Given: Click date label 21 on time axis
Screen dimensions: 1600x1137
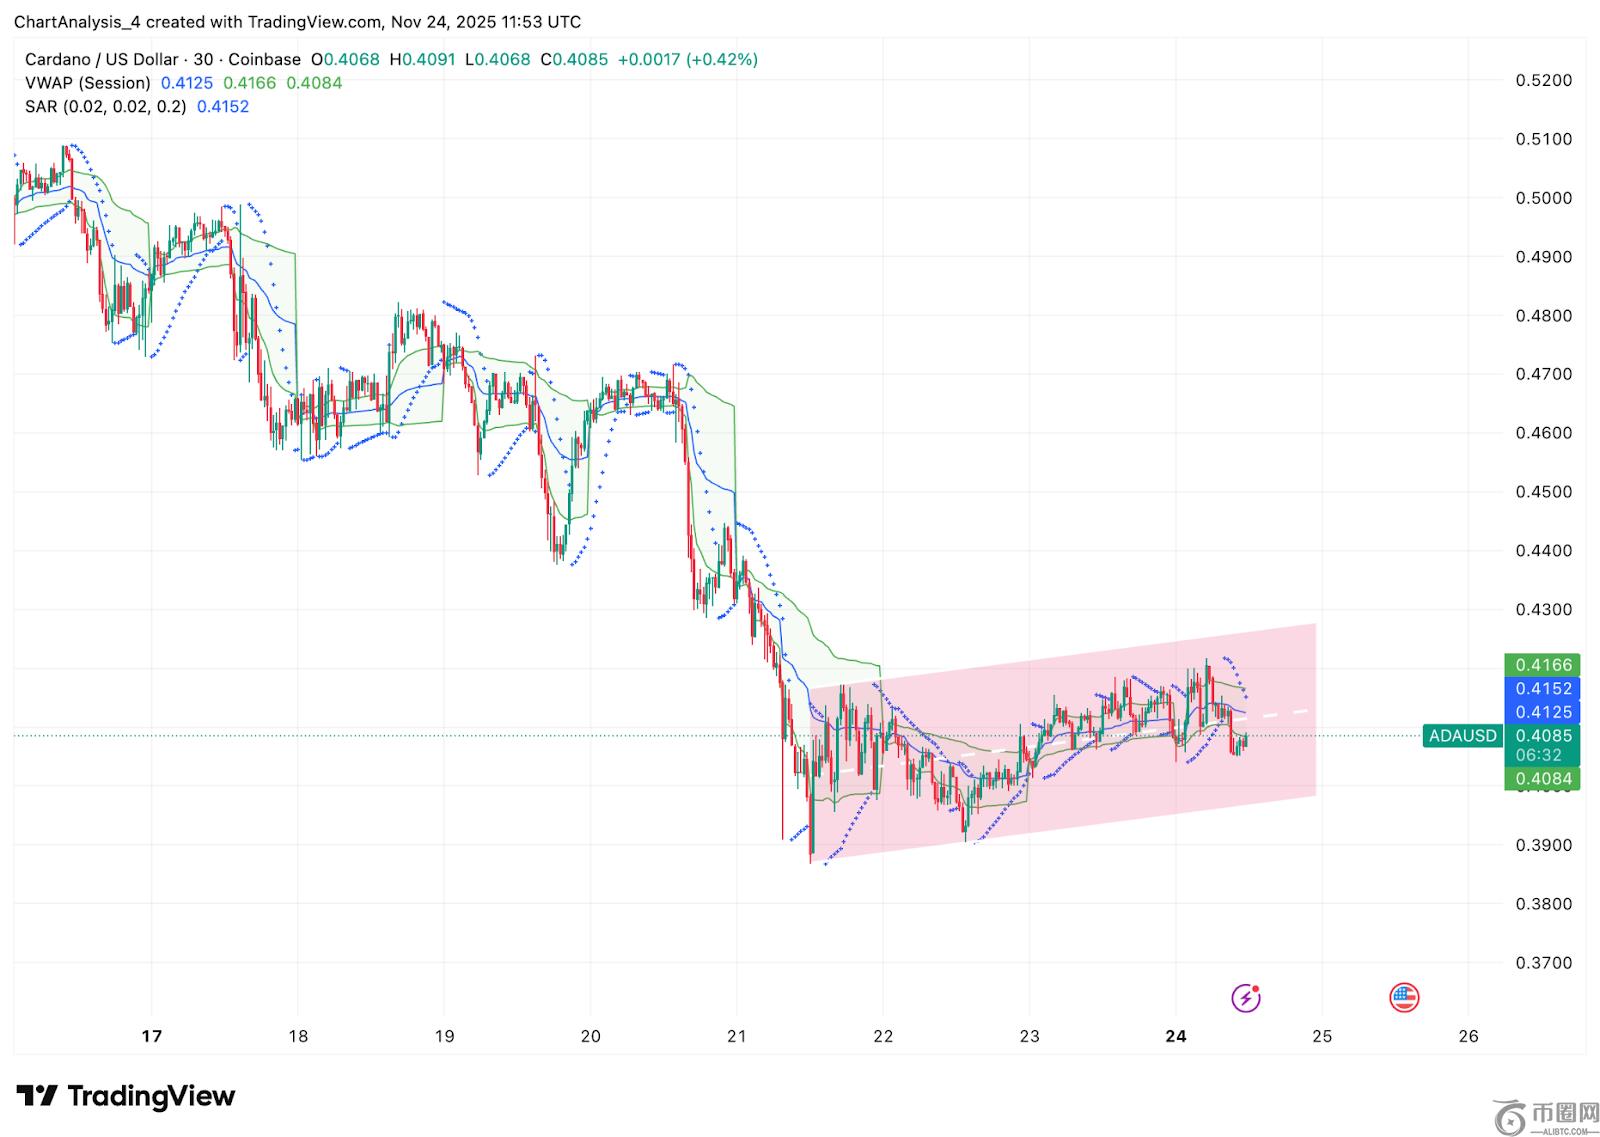Looking at the screenshot, I should [x=737, y=1036].
